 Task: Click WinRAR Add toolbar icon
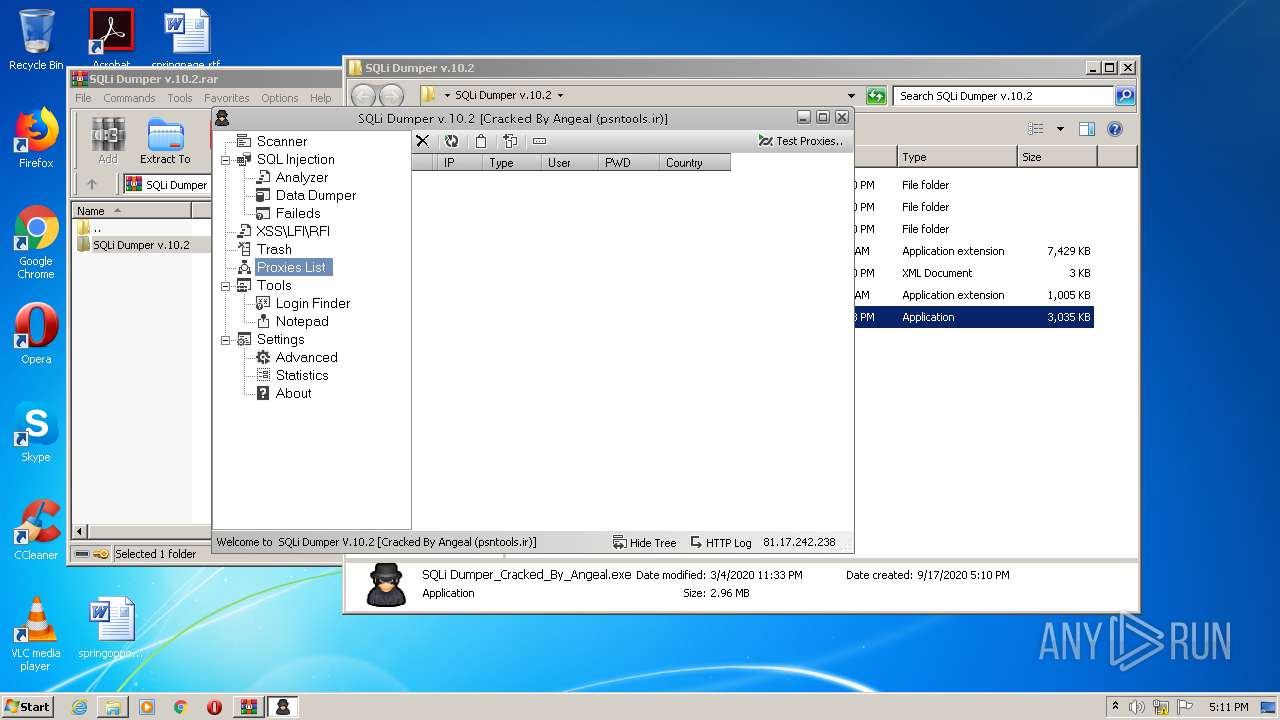tap(108, 141)
